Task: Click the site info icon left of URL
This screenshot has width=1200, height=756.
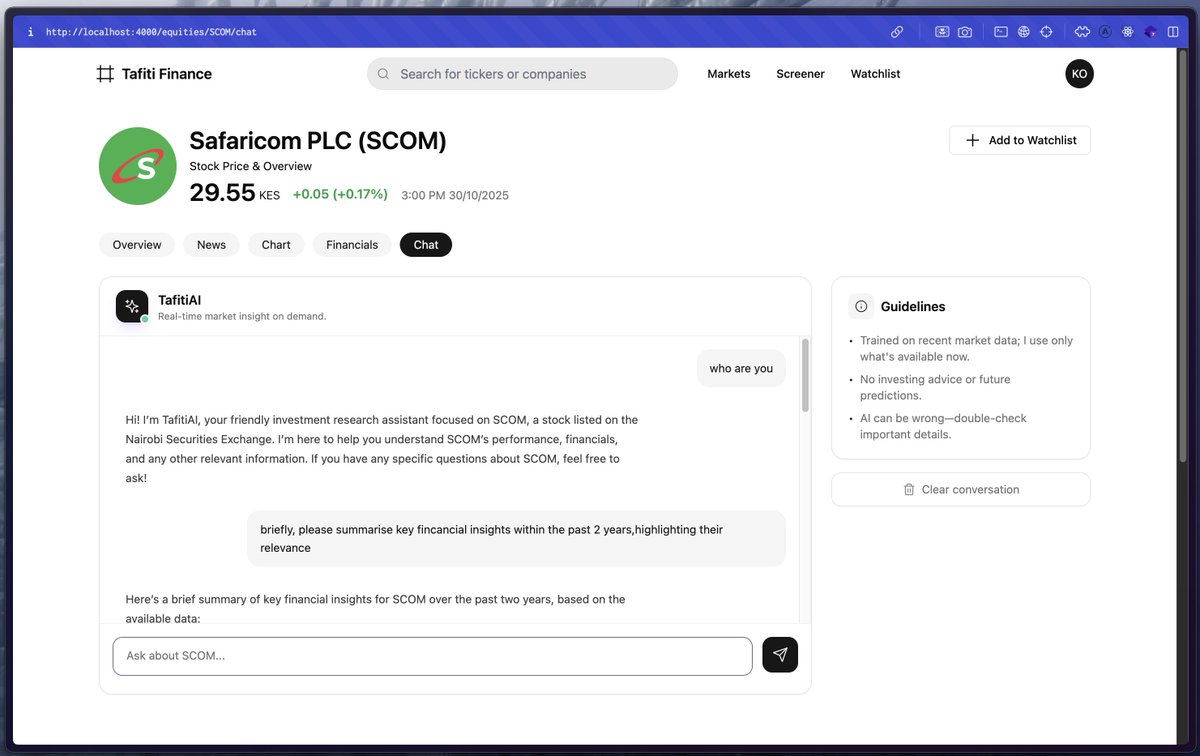Action: point(30,32)
